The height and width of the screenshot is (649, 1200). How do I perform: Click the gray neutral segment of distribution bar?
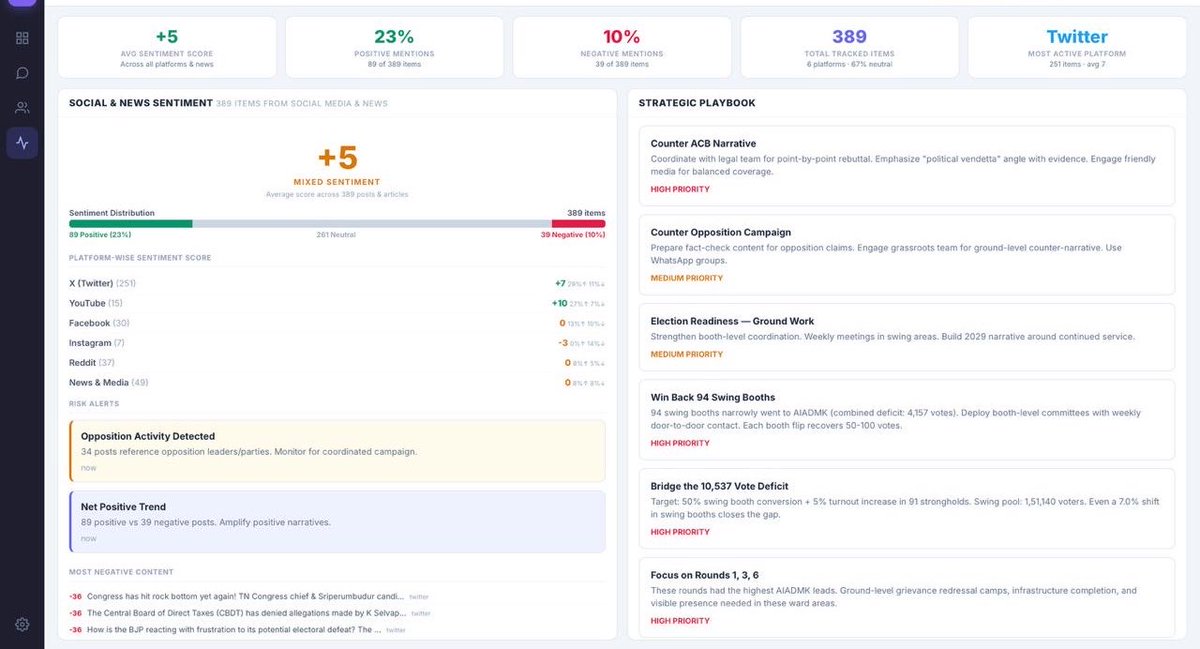pyautogui.click(x=372, y=224)
